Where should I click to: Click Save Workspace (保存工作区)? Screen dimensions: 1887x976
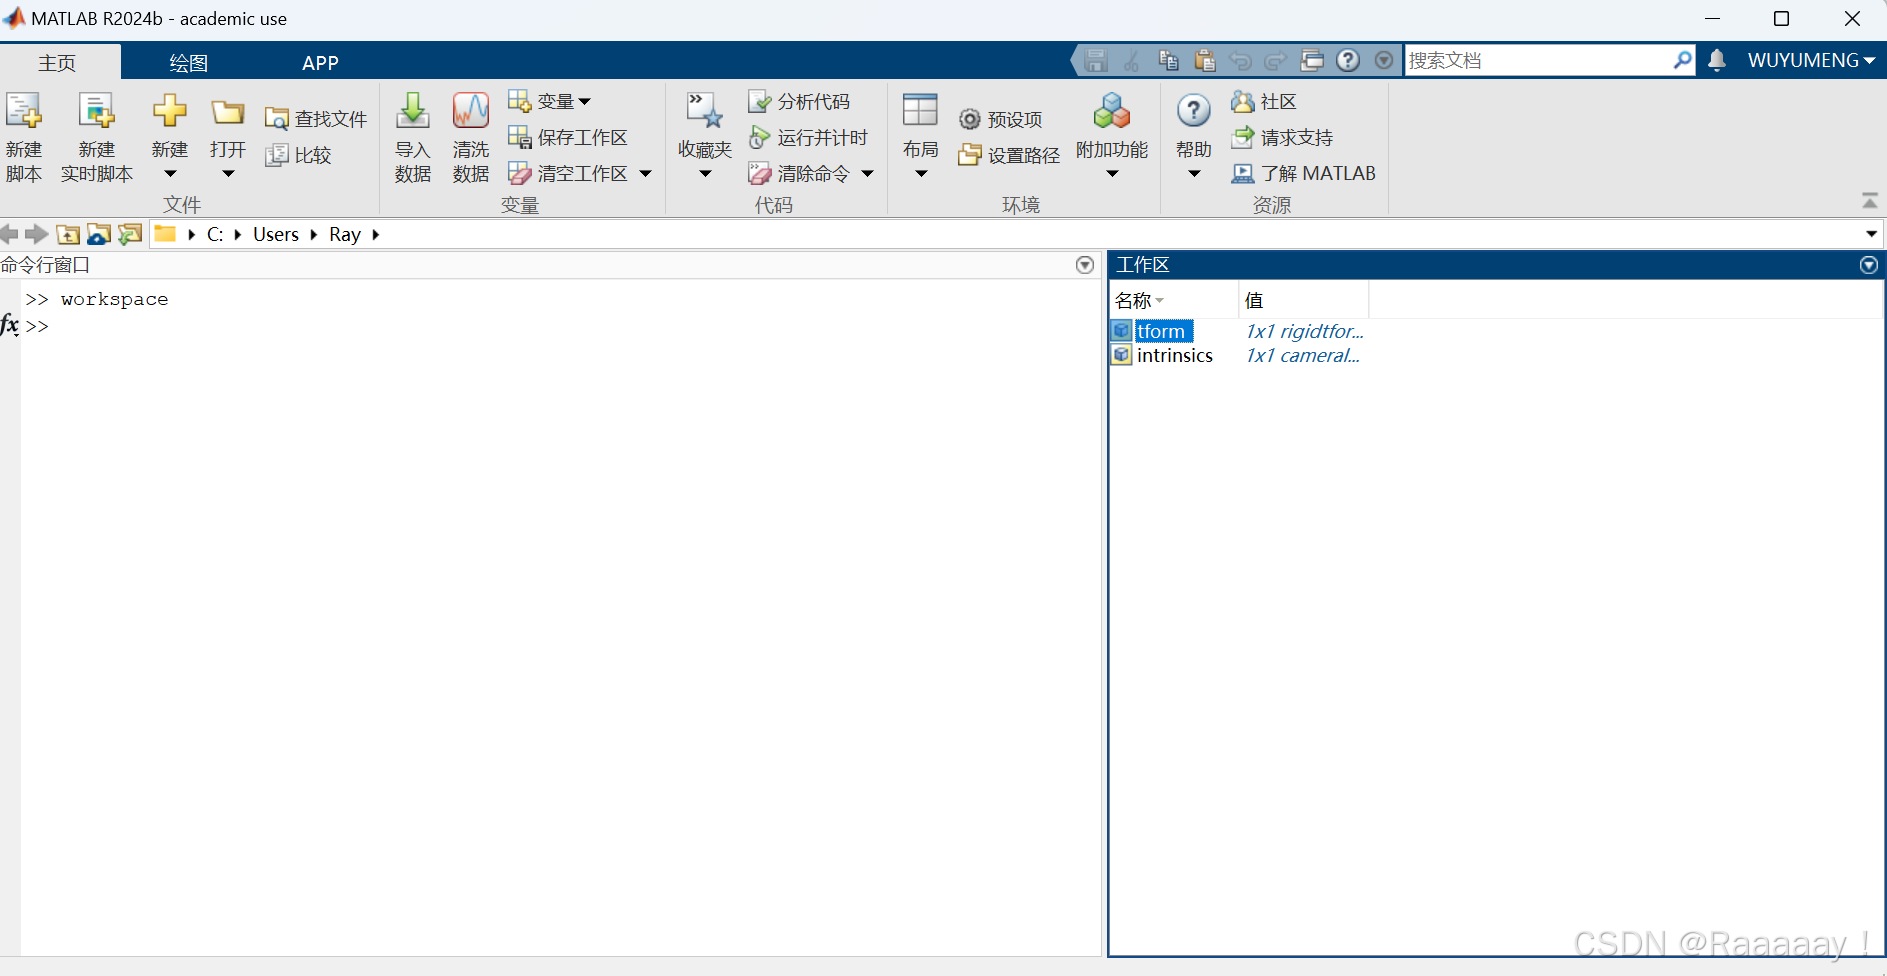click(568, 137)
